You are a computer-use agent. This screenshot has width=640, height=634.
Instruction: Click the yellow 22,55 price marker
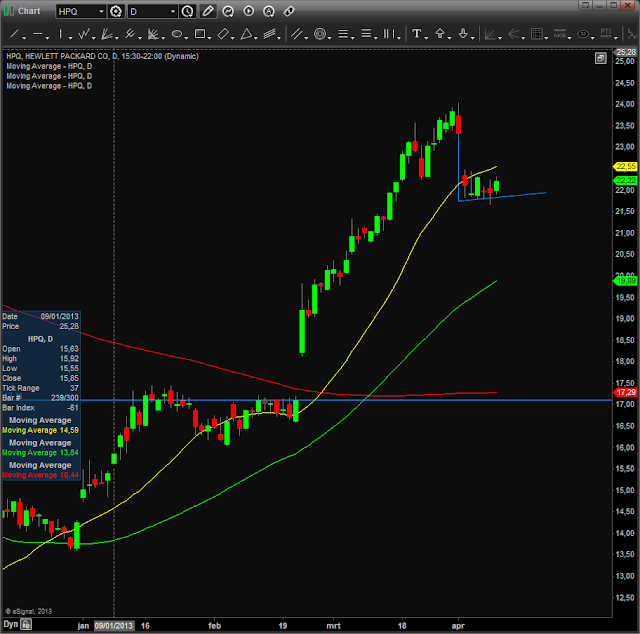coord(625,166)
